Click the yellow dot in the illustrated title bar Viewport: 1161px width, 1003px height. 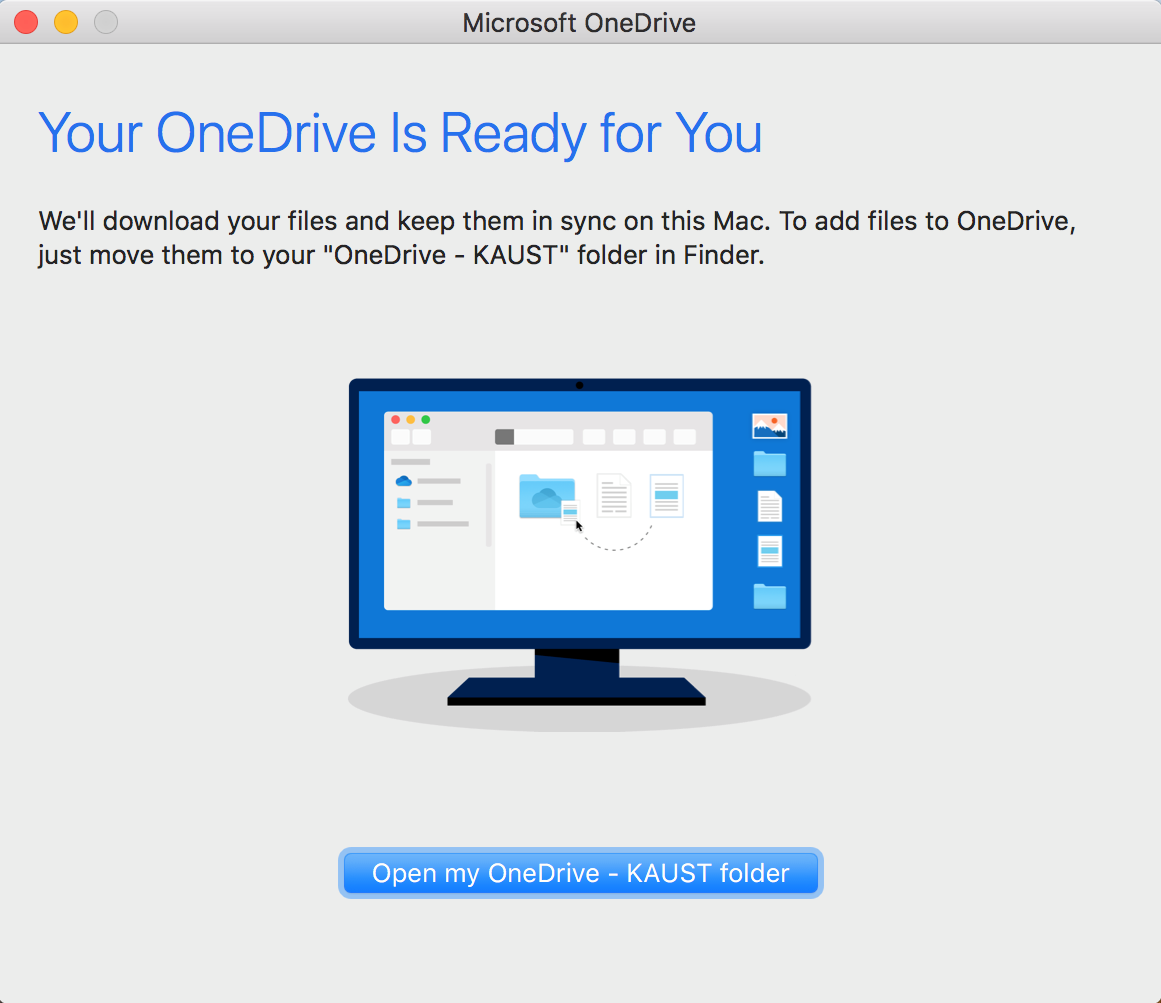(411, 419)
